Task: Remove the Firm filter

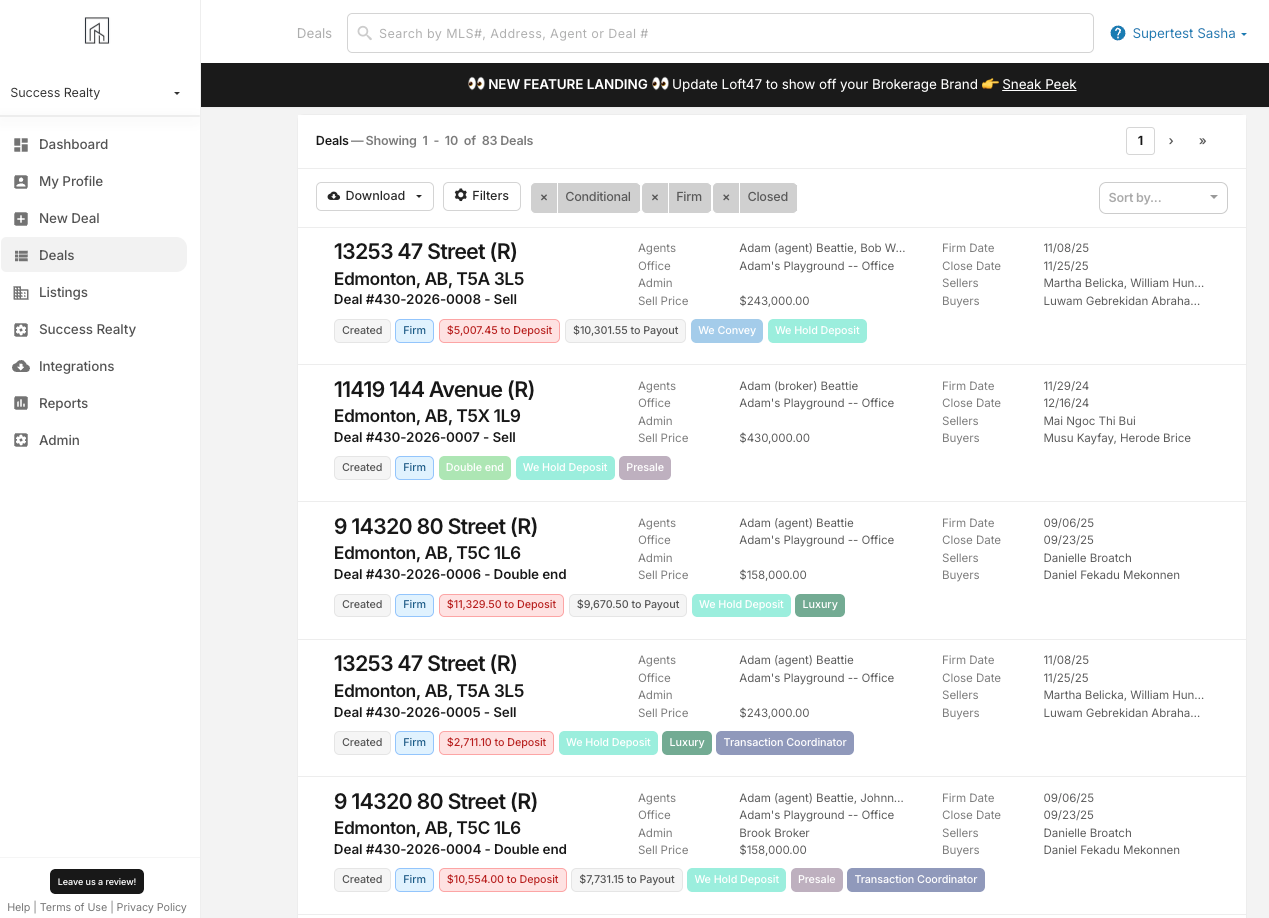Action: point(655,197)
